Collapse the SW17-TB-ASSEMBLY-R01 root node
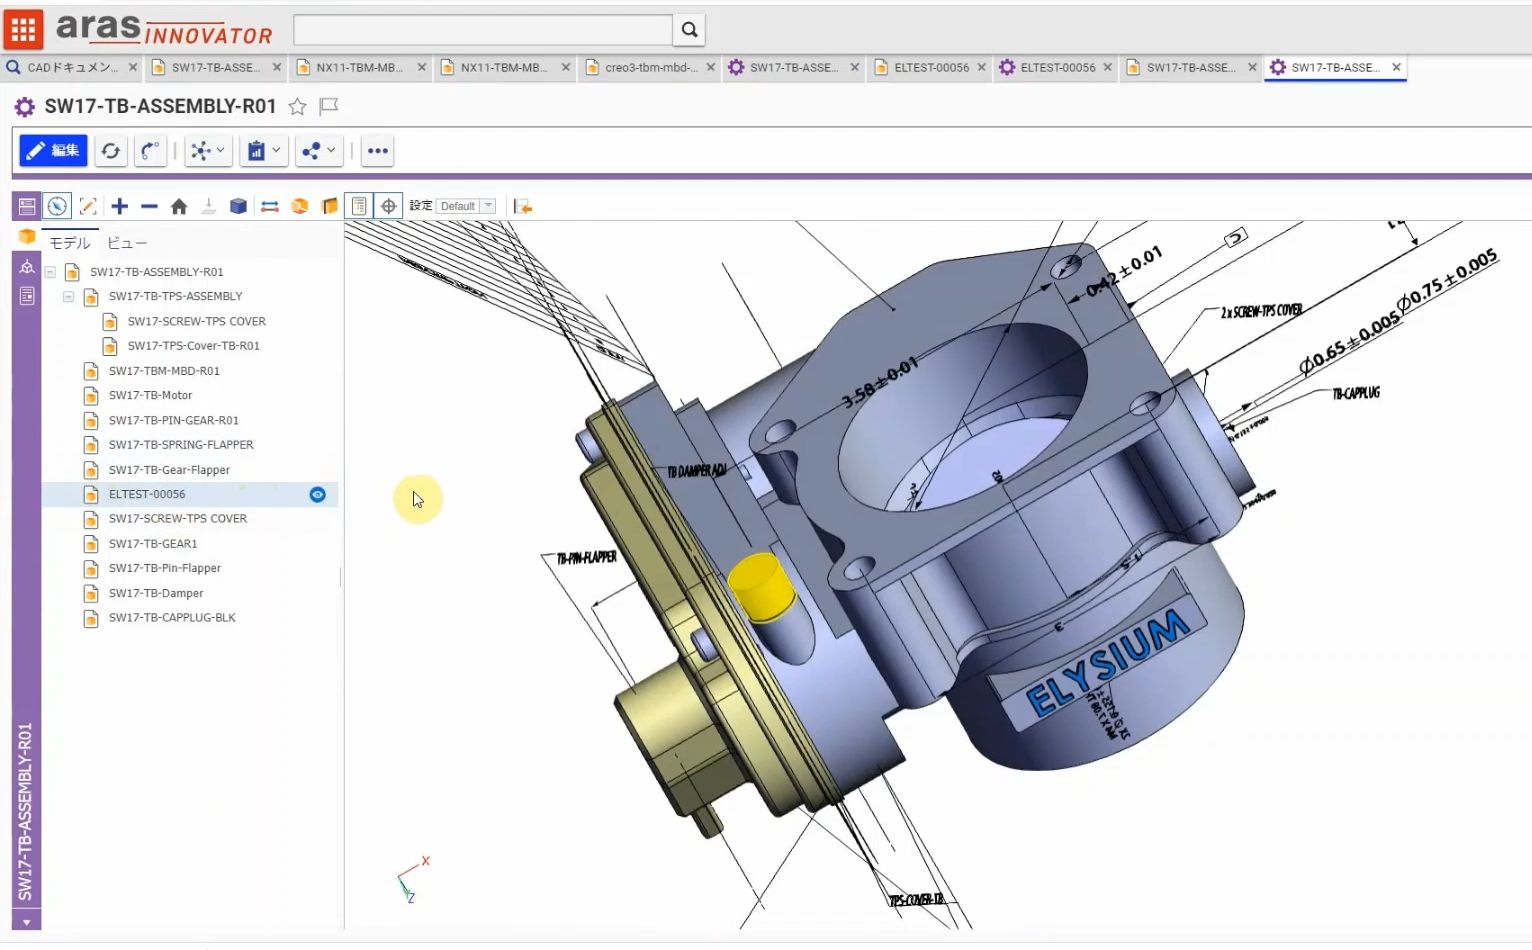Image resolution: width=1532 pixels, height=950 pixels. click(x=50, y=272)
